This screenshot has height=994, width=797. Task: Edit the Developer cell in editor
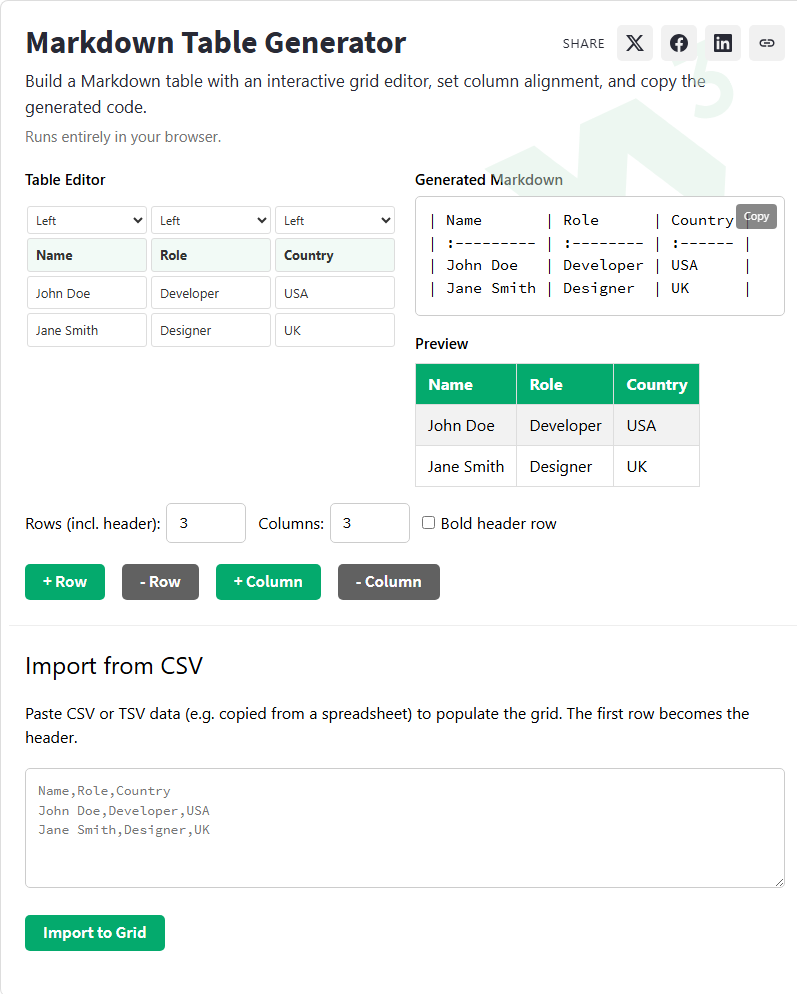coord(211,293)
